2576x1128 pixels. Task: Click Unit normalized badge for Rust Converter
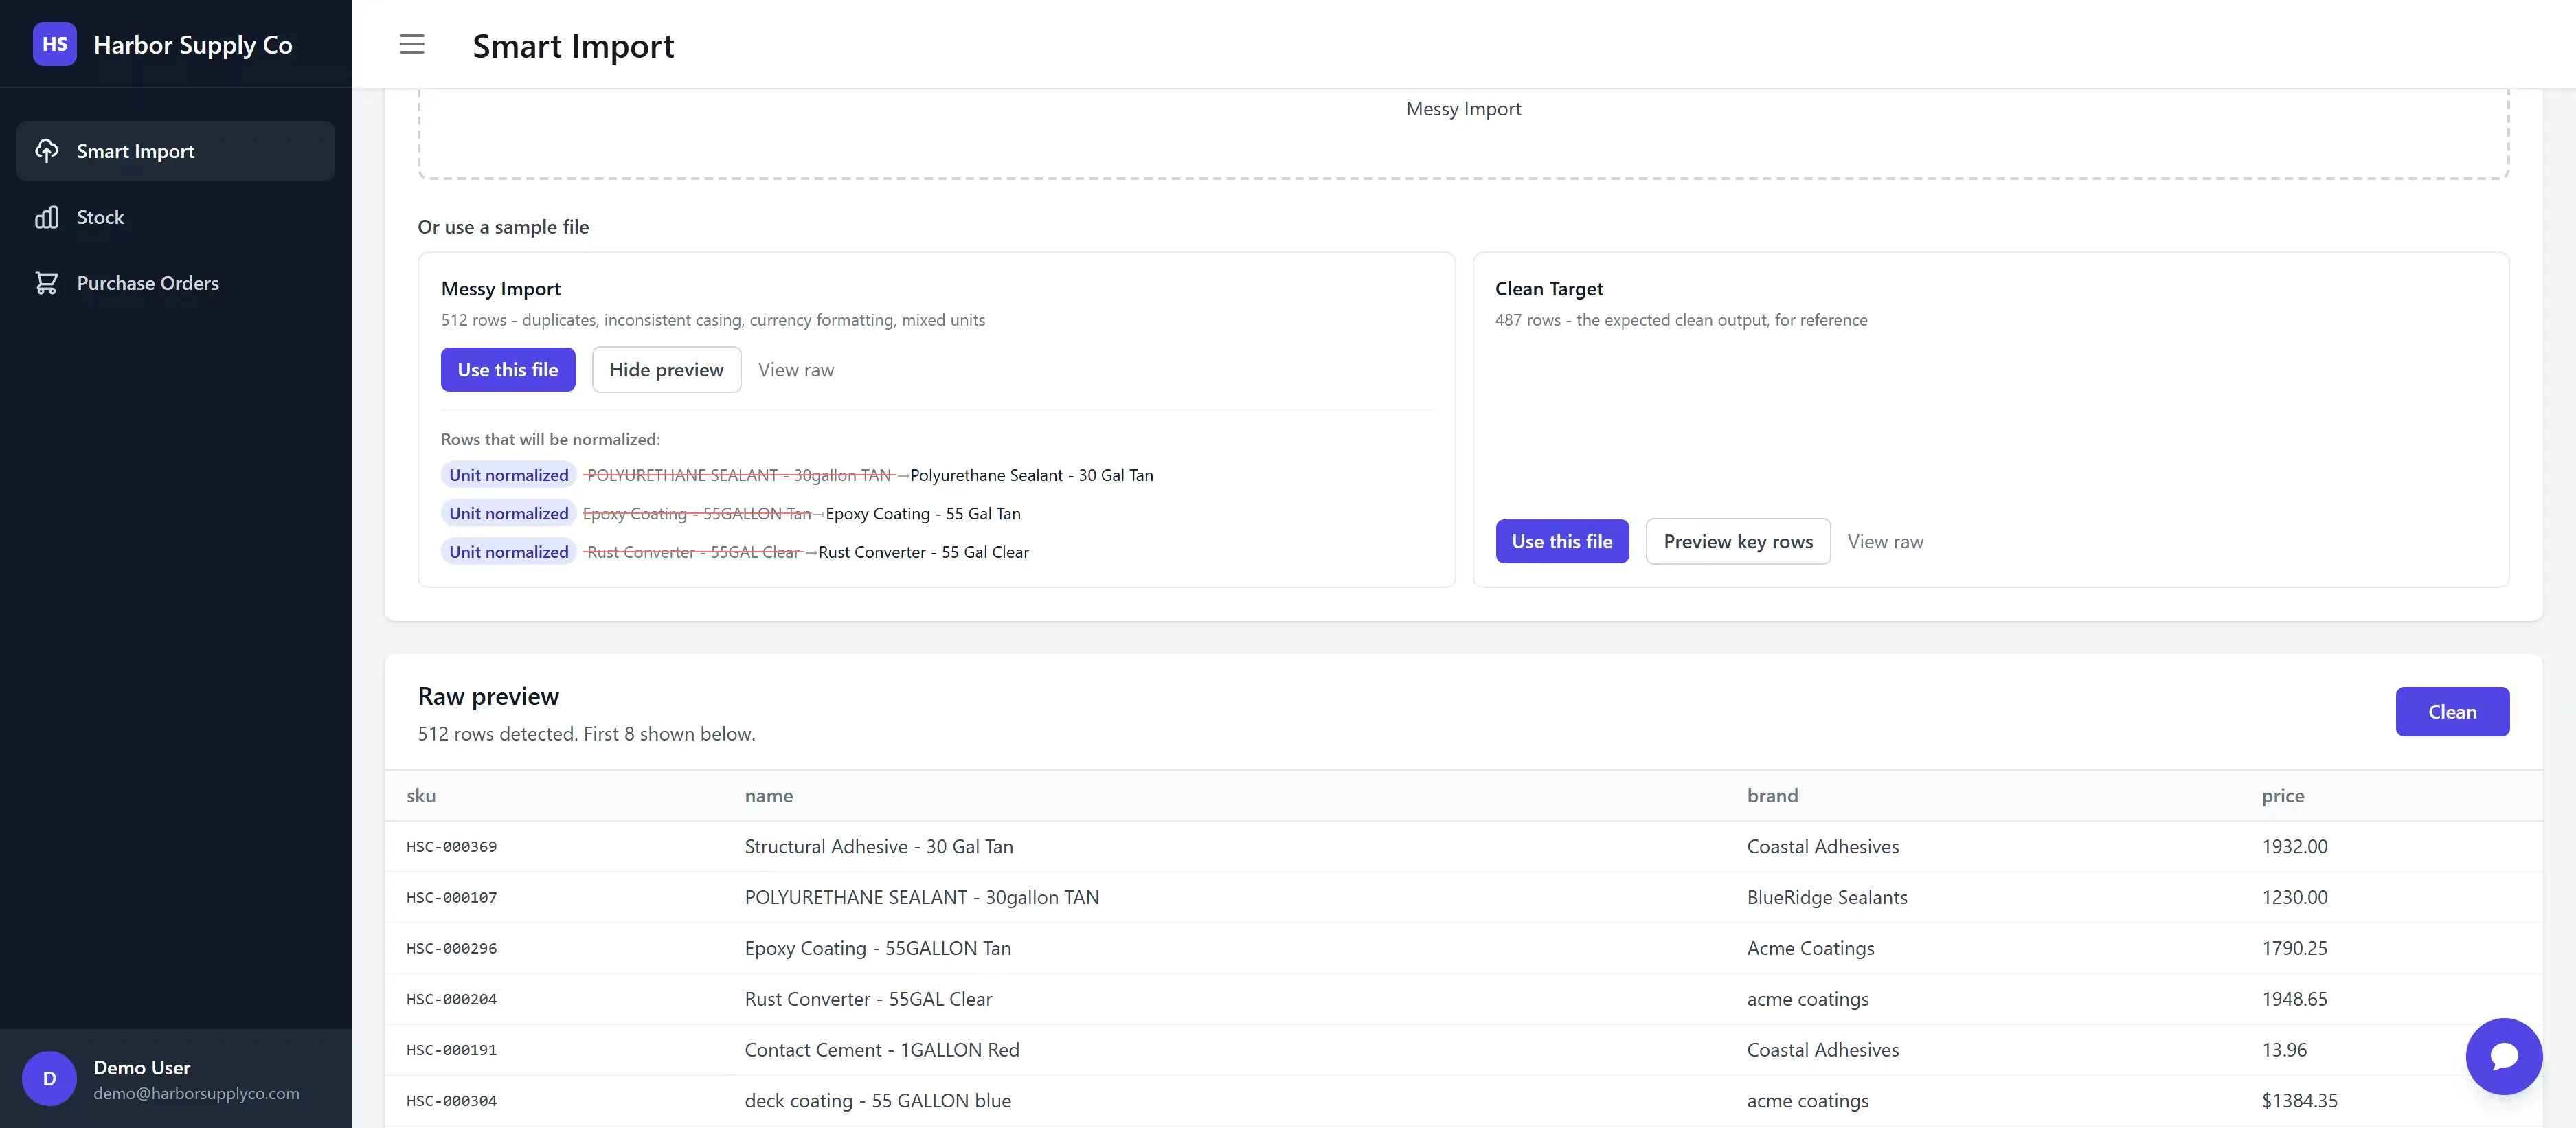pos(508,552)
